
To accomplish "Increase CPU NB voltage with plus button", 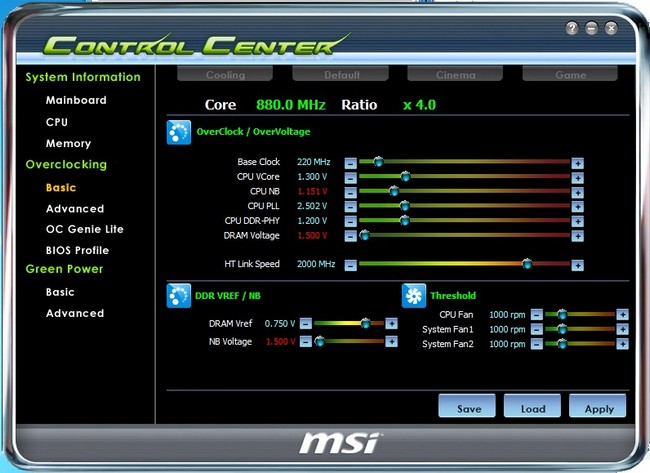I will (577, 192).
